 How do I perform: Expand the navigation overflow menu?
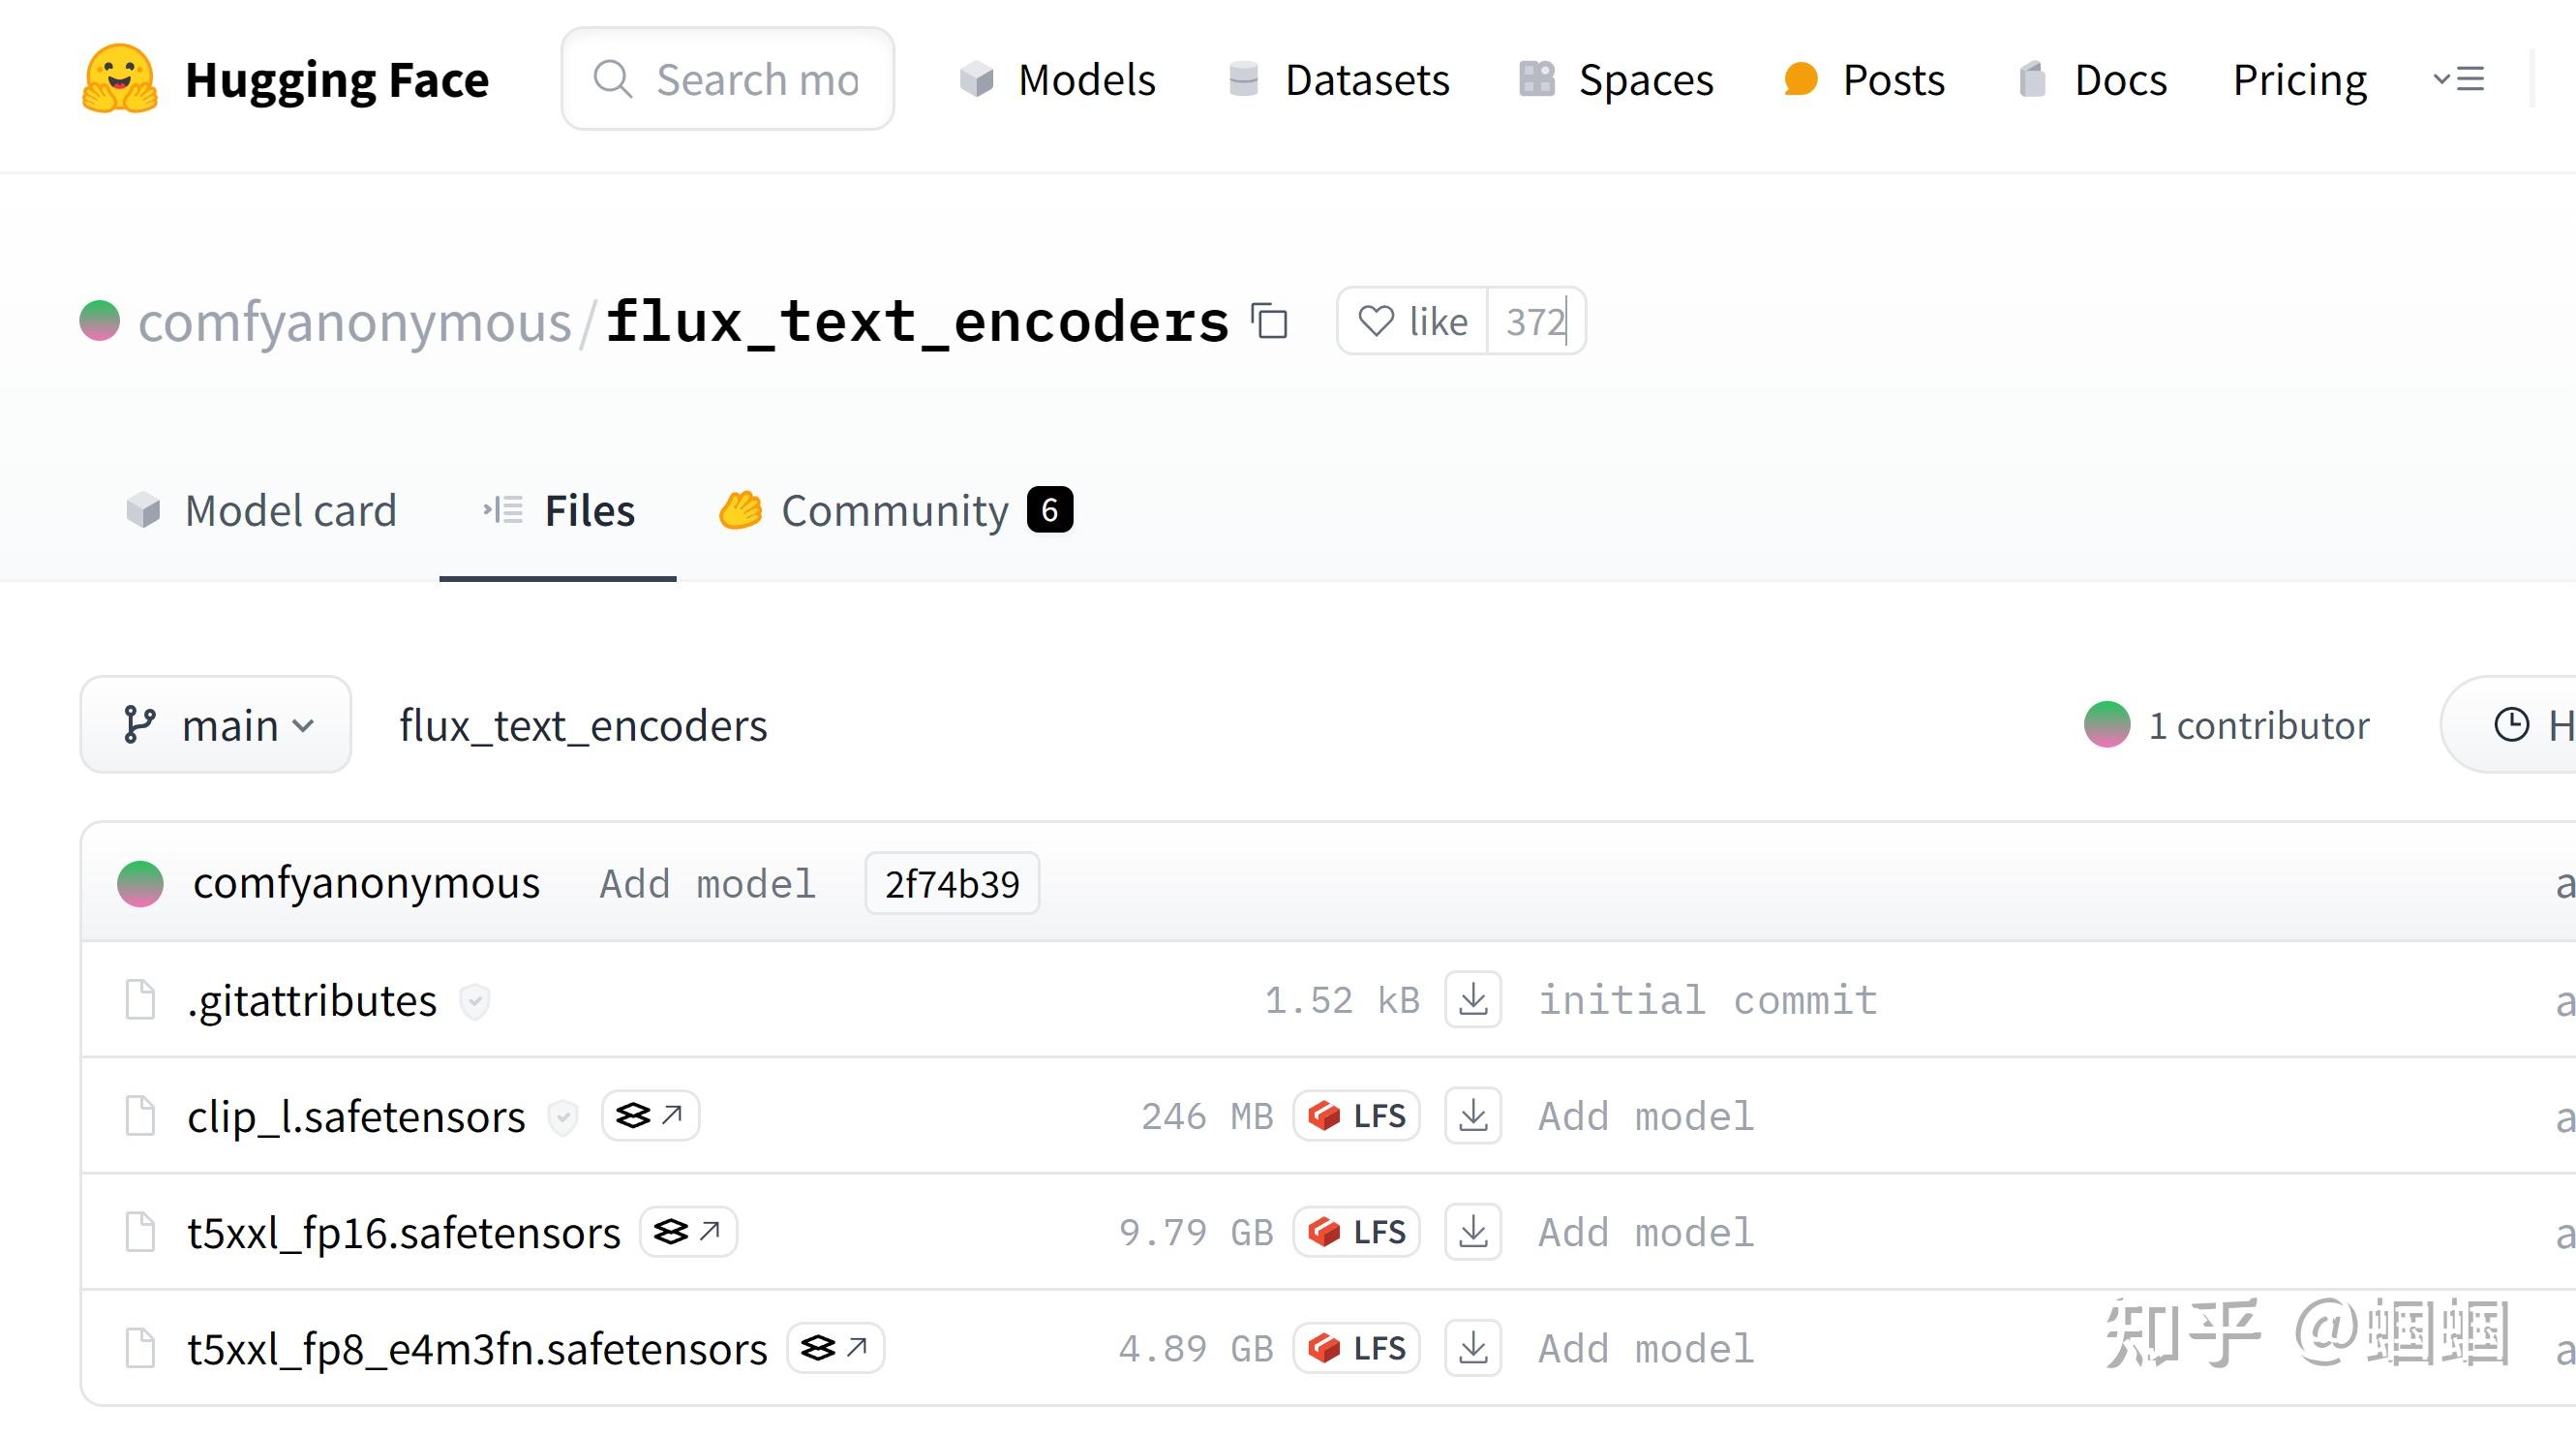(2458, 79)
